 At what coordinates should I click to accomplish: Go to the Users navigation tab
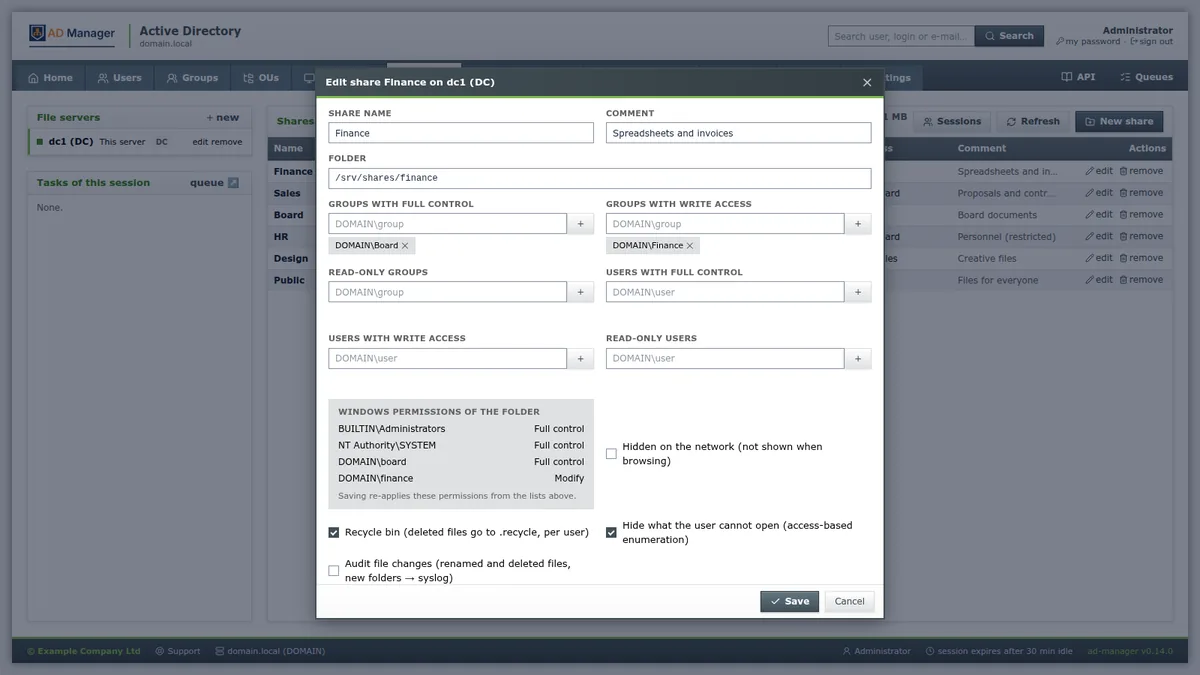point(119,77)
